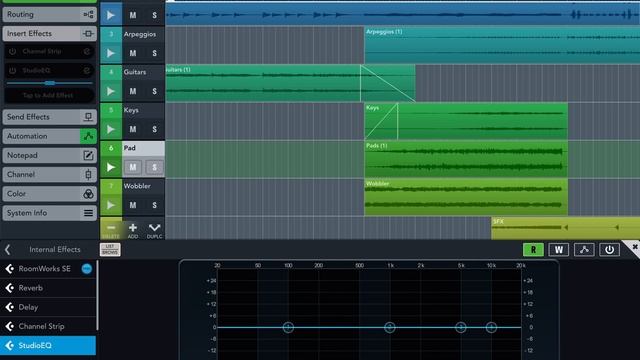Screen dimensions: 640x360
Task: Toggle power of StudioEQ insert slot
Action: tap(13, 71)
